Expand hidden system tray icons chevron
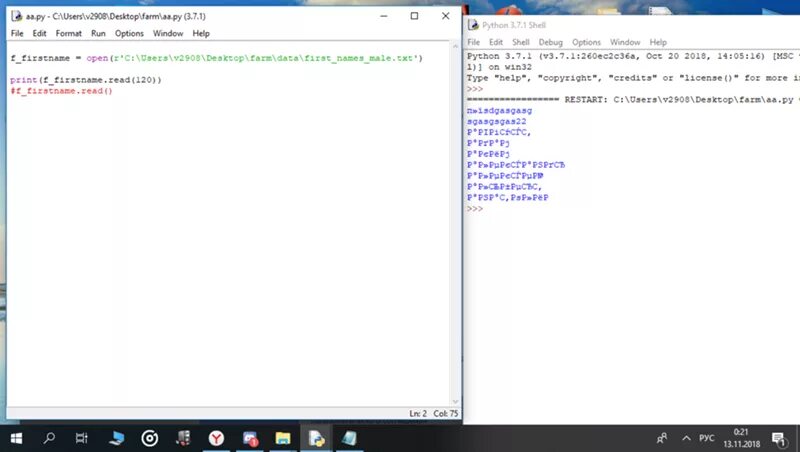Viewport: 800px width, 452px height. (x=686, y=438)
